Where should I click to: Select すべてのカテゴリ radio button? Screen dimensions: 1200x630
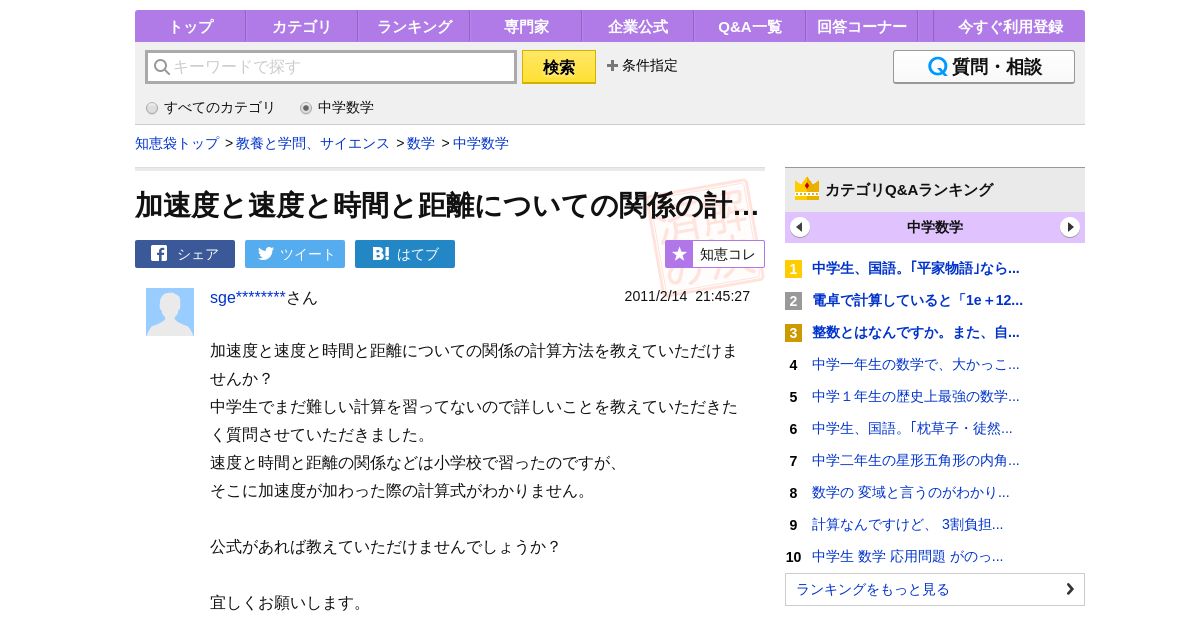[x=152, y=108]
